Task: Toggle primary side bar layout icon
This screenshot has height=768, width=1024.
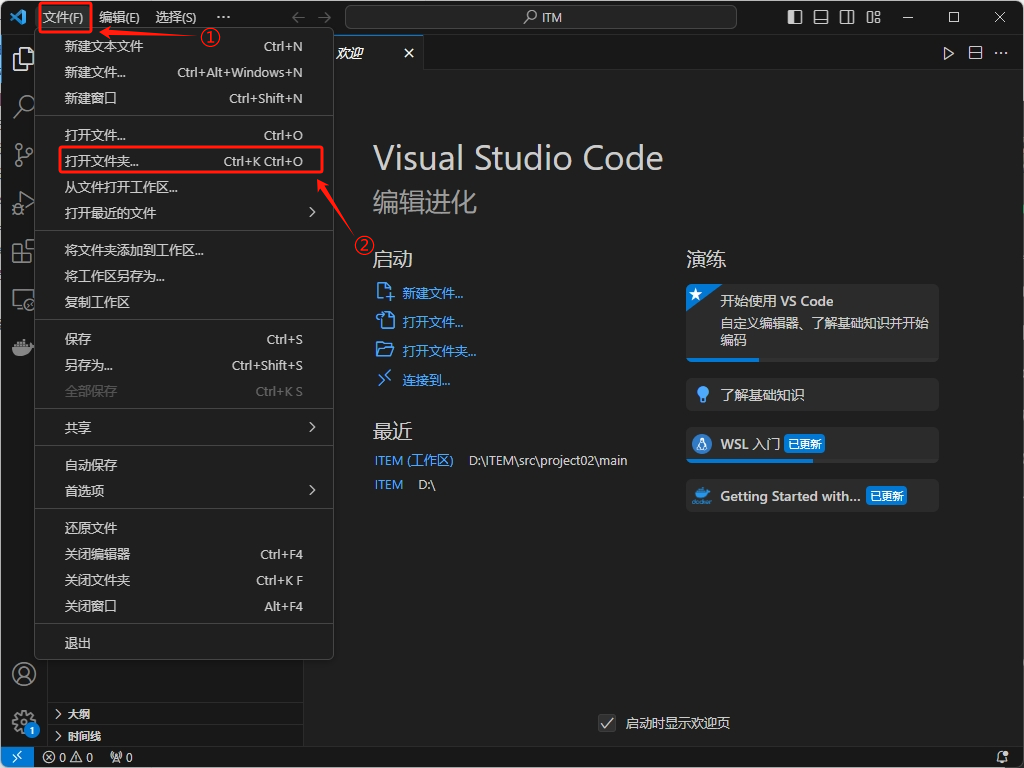Action: coord(795,17)
